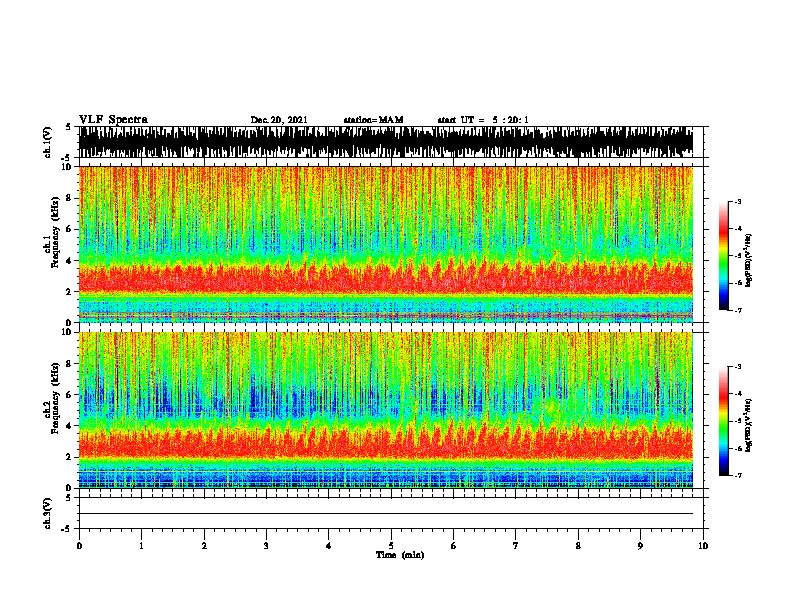This screenshot has width=792, height=612.
Task: Click time axis tick label "3"
Action: (x=267, y=545)
